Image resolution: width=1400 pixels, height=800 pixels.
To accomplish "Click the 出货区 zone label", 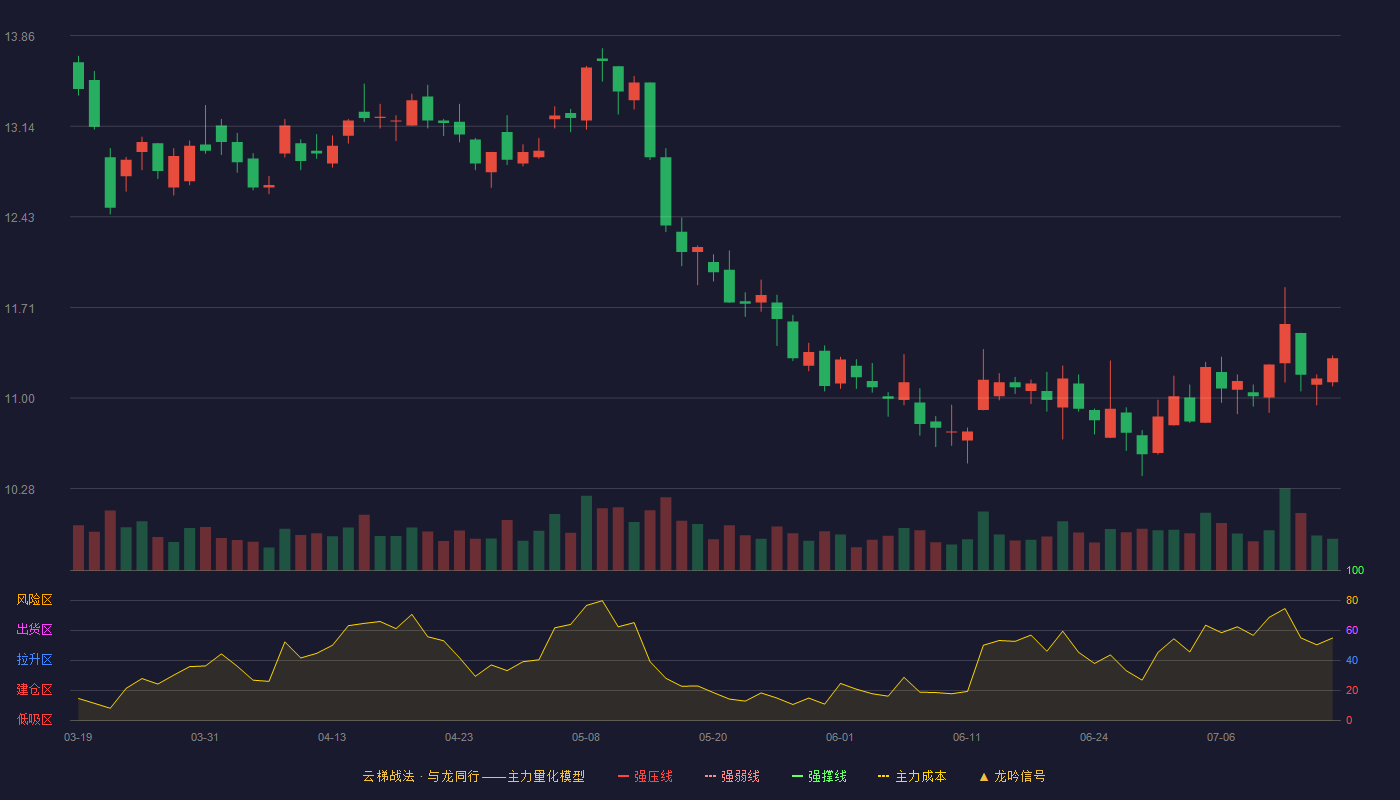I will coord(34,630).
